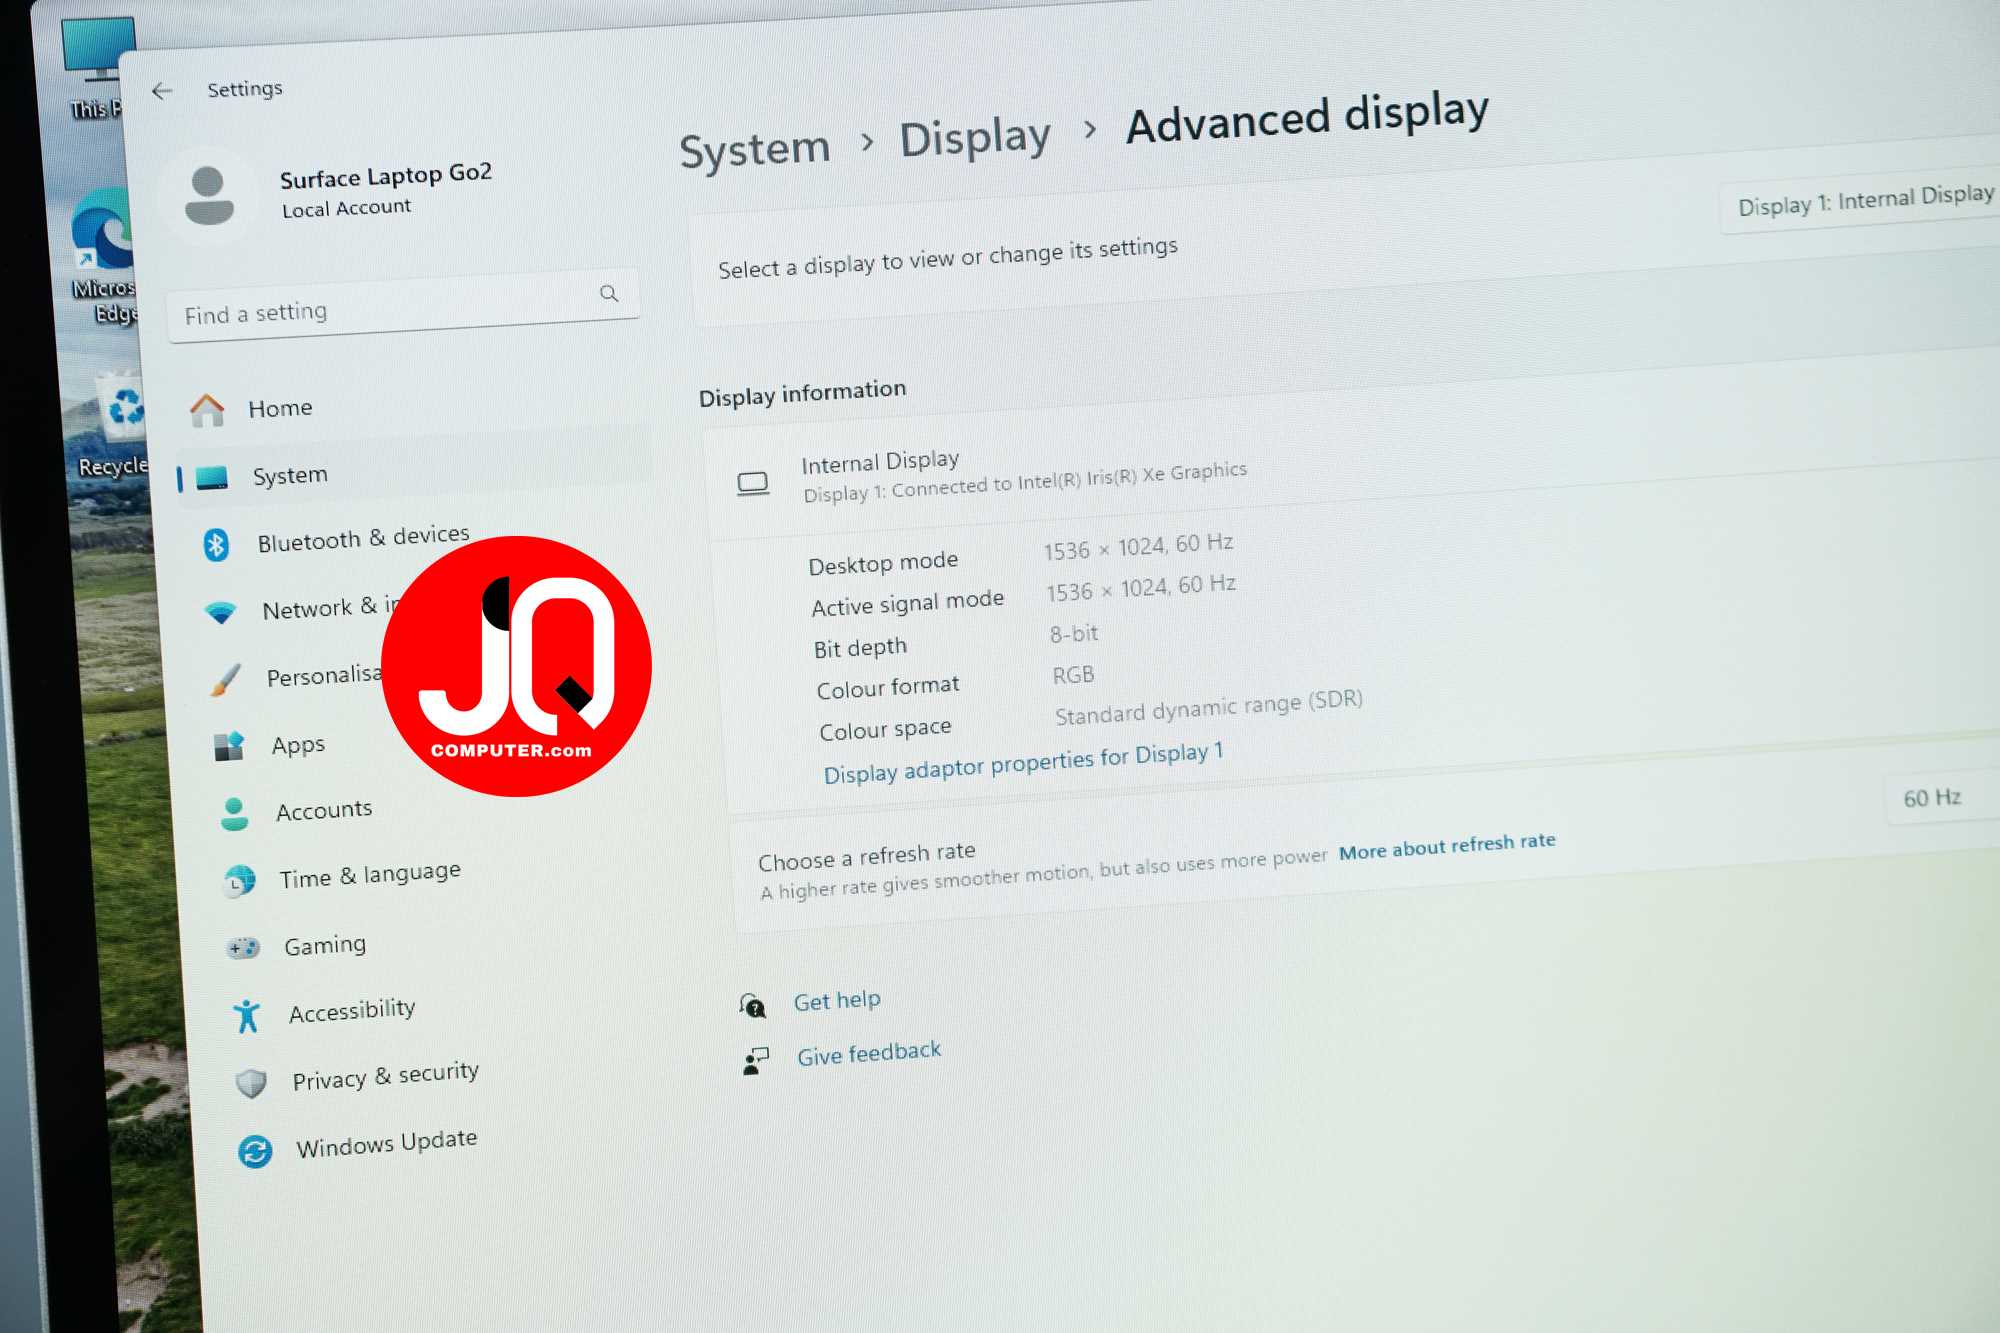Click the Find a setting search box

(x=402, y=305)
